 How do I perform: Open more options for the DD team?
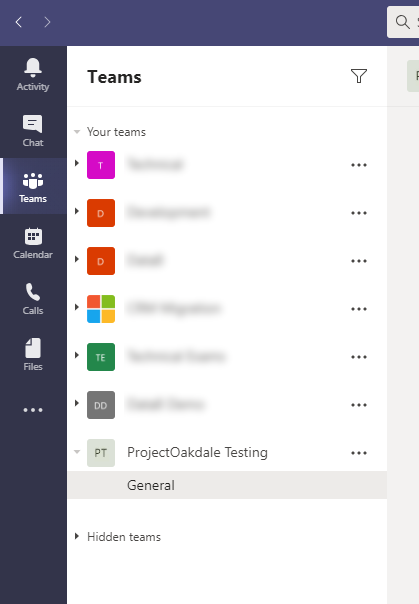tap(359, 405)
